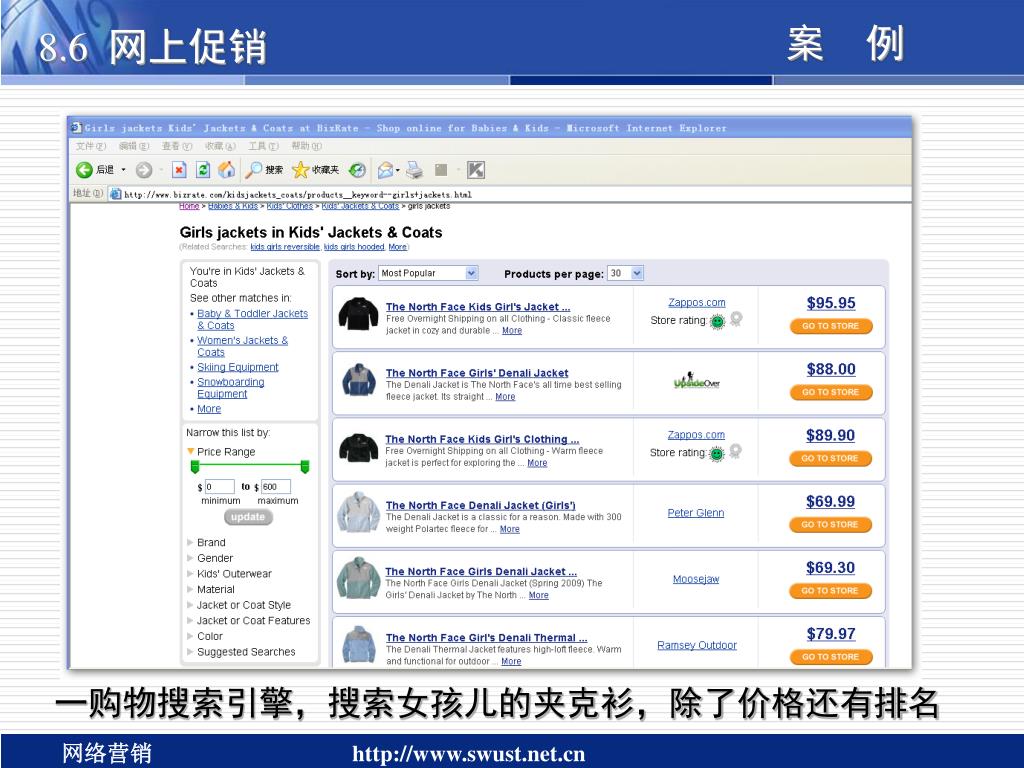
Task: Open the Favorites menu (收藏)
Action: pyautogui.click(x=219, y=146)
